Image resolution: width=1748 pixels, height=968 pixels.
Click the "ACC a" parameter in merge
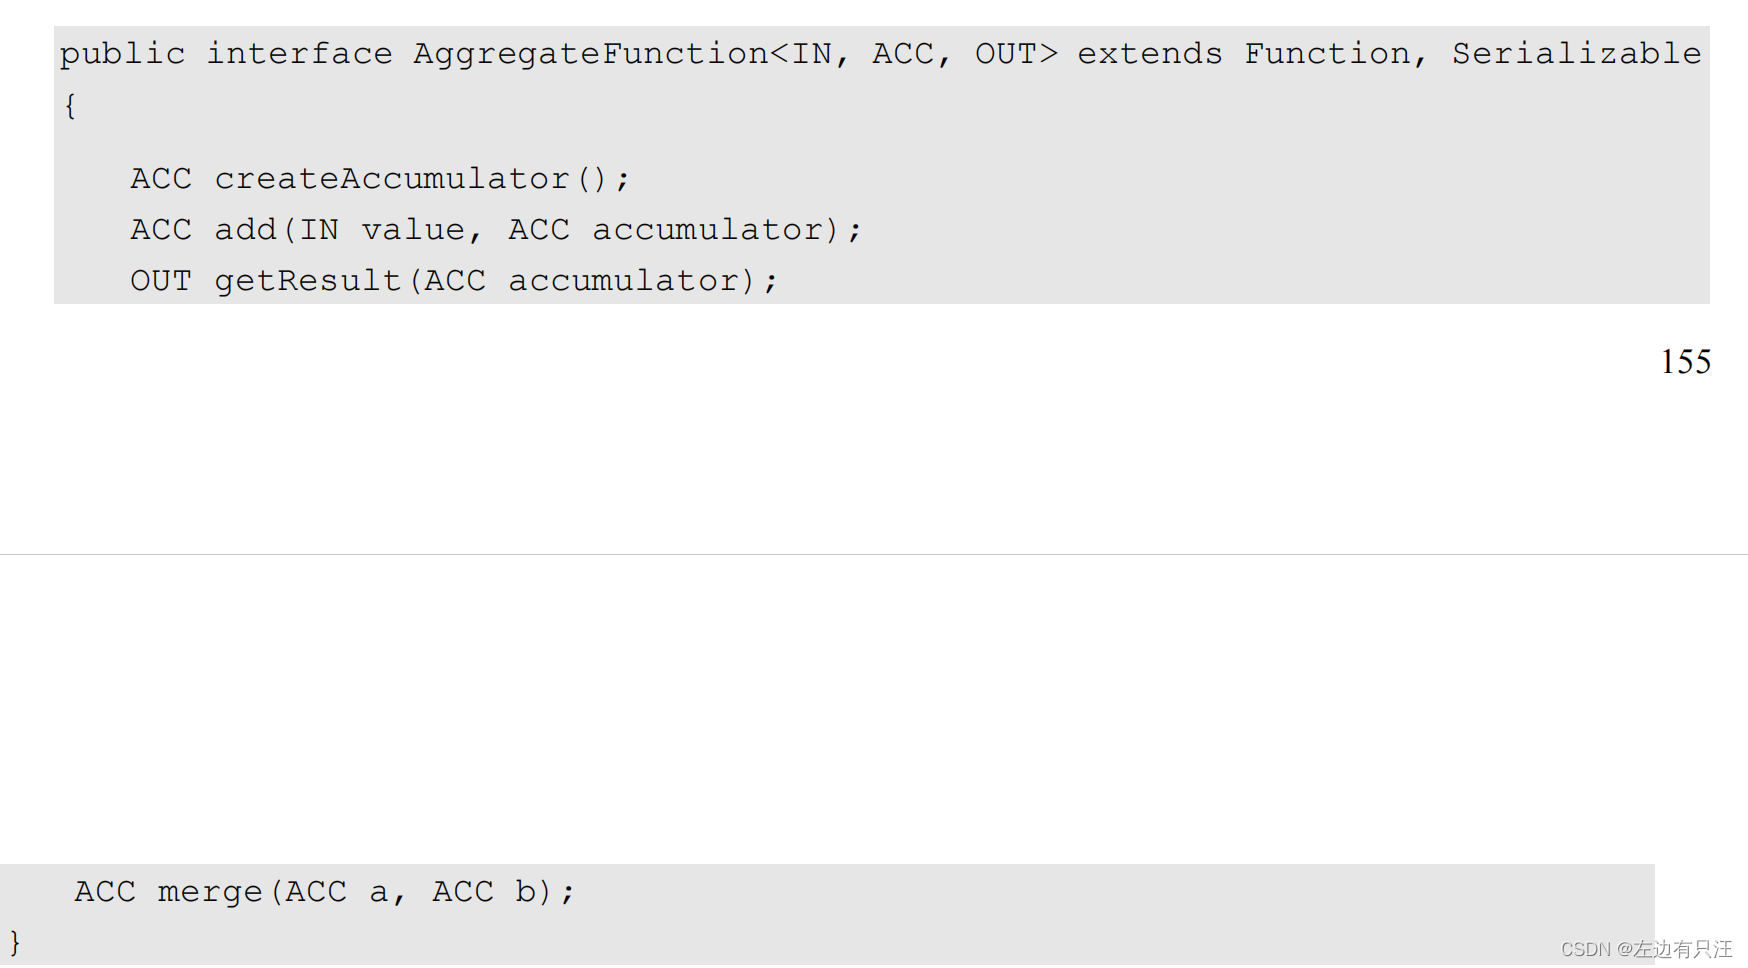point(336,892)
